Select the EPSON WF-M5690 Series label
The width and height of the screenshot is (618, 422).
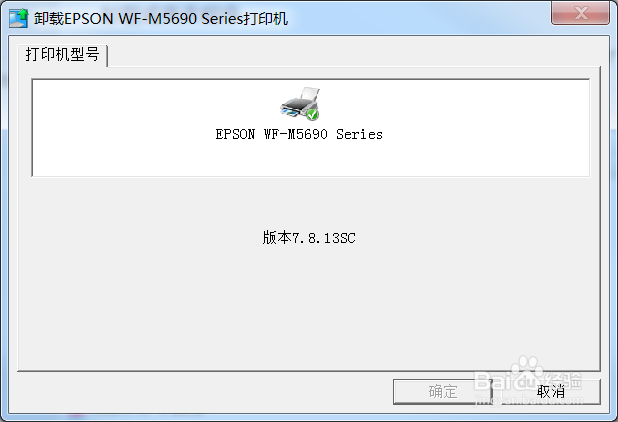pyautogui.click(x=299, y=134)
